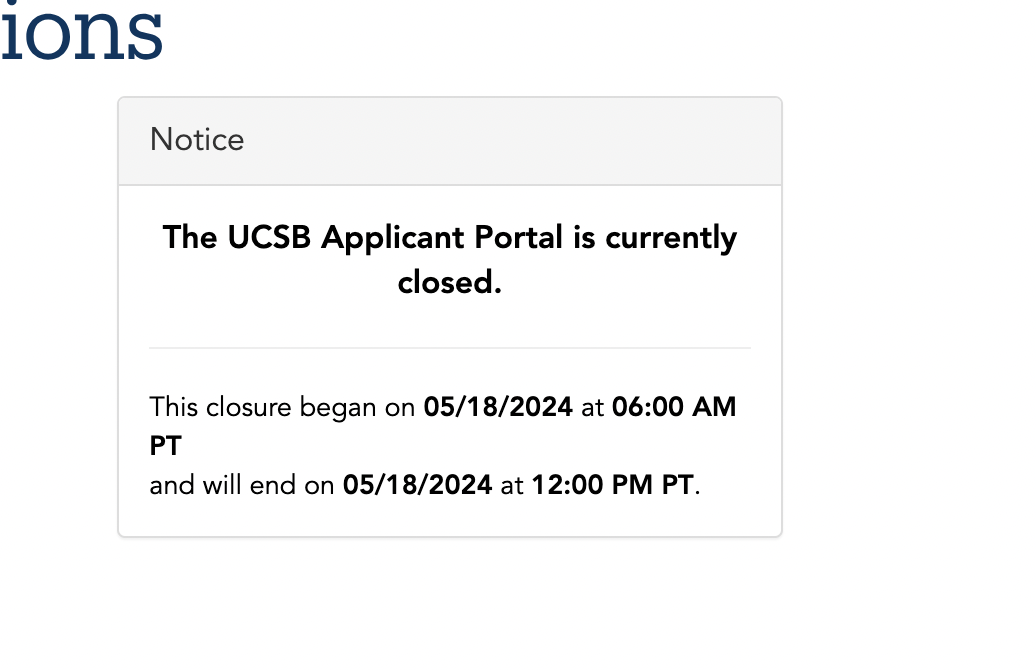The image size is (1036, 670).
Task: Click the word "This" in the closure details
Action: 174,408
